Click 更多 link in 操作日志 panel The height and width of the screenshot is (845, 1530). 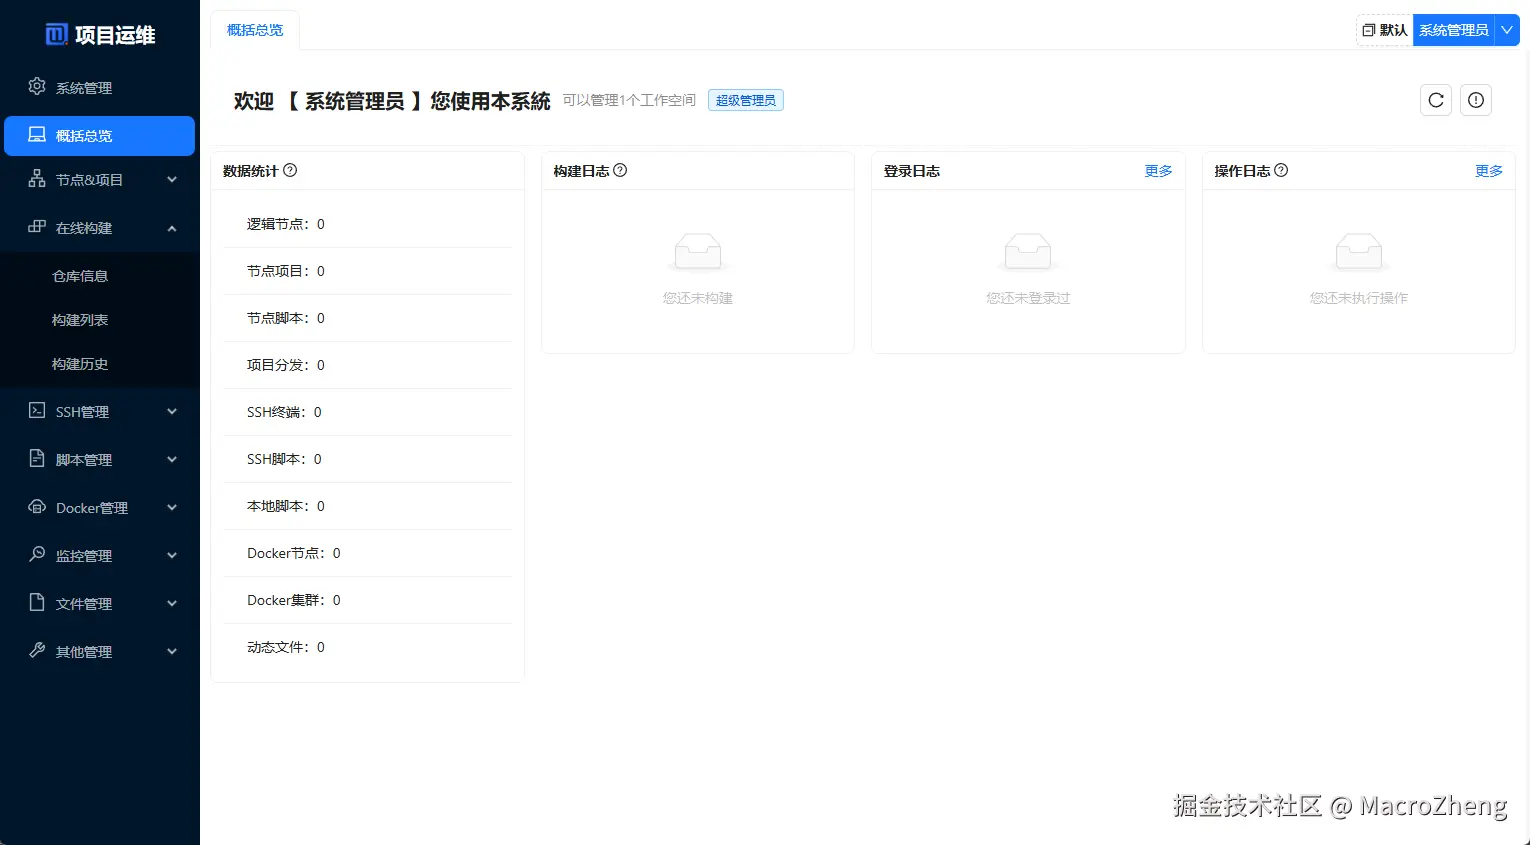[1489, 171]
